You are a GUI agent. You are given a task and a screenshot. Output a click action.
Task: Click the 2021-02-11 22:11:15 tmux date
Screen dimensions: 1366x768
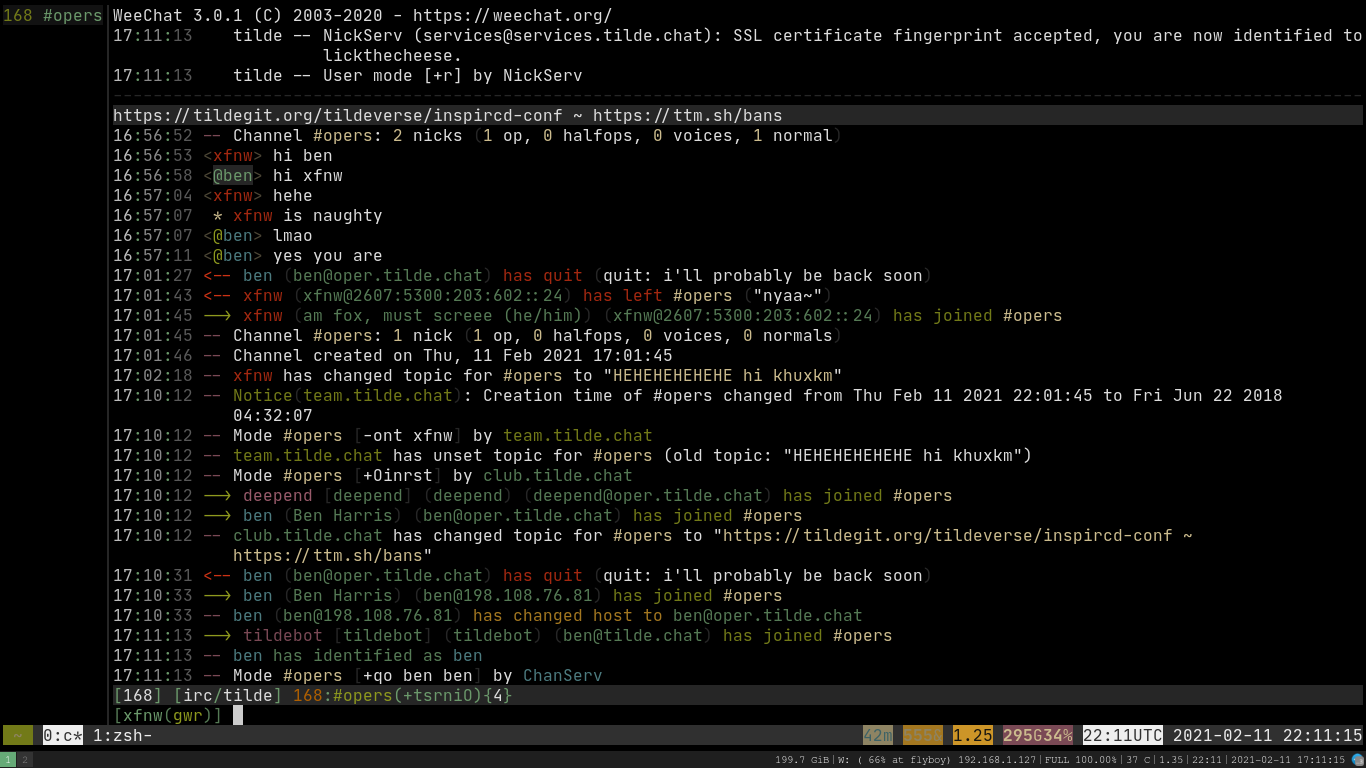(1268, 736)
